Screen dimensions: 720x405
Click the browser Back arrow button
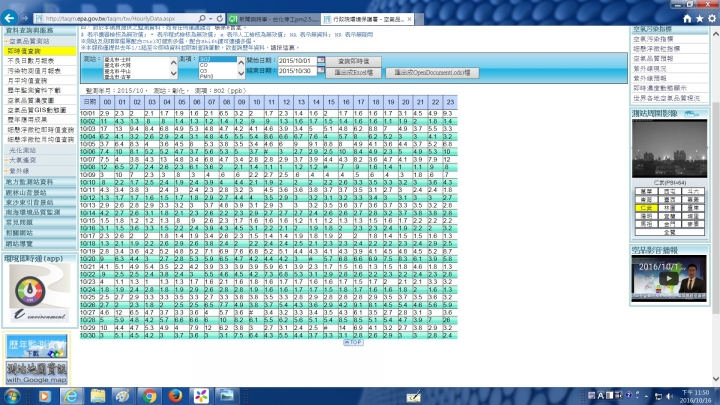[10, 18]
